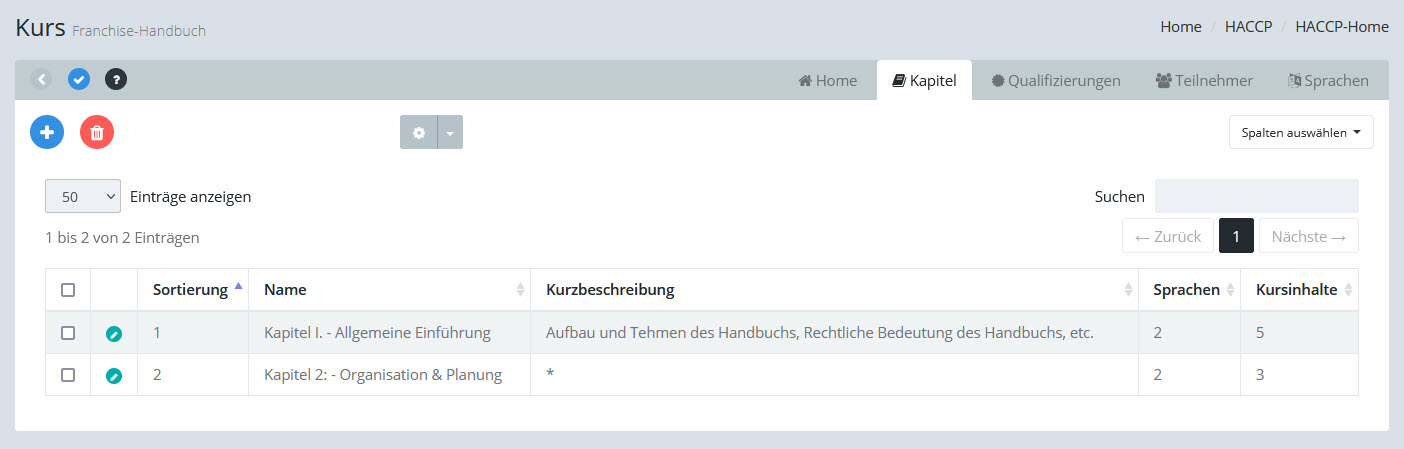This screenshot has width=1404, height=449.
Task: Edit Kapitel 2 using the pencil icon
Action: coord(114,375)
